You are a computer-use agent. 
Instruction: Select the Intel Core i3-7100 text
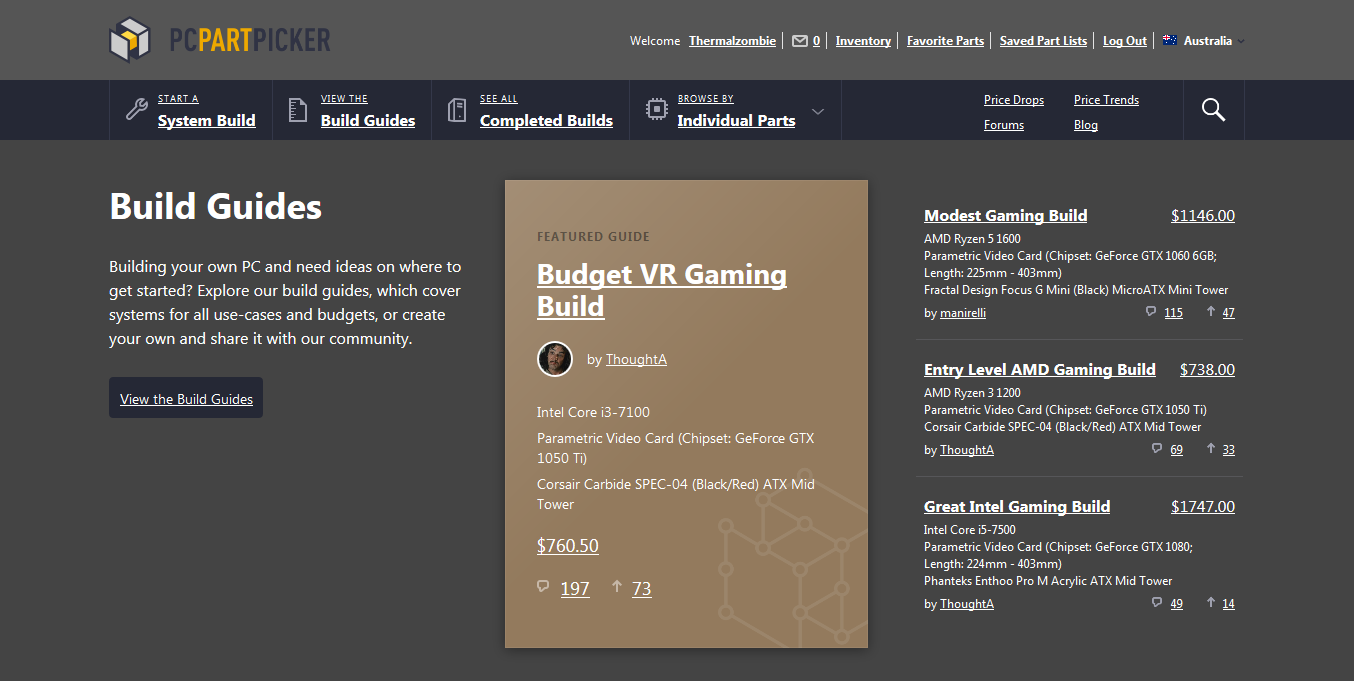(x=594, y=412)
